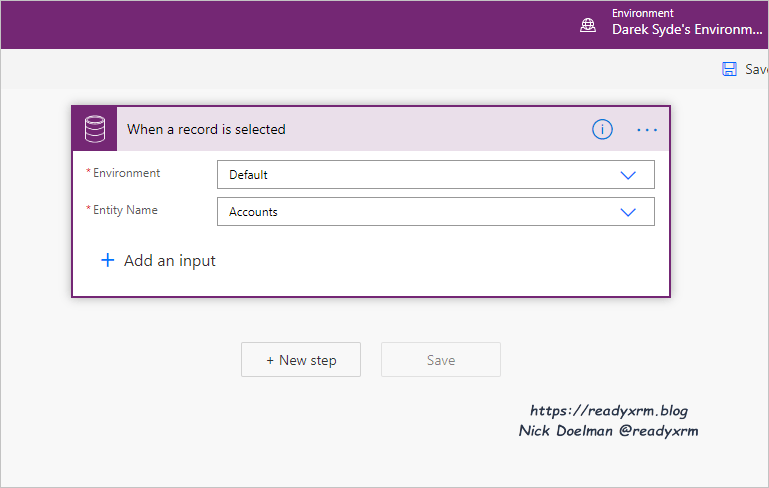Click the https://readyxrm.blog watermark text
769x488 pixels.
tap(608, 411)
